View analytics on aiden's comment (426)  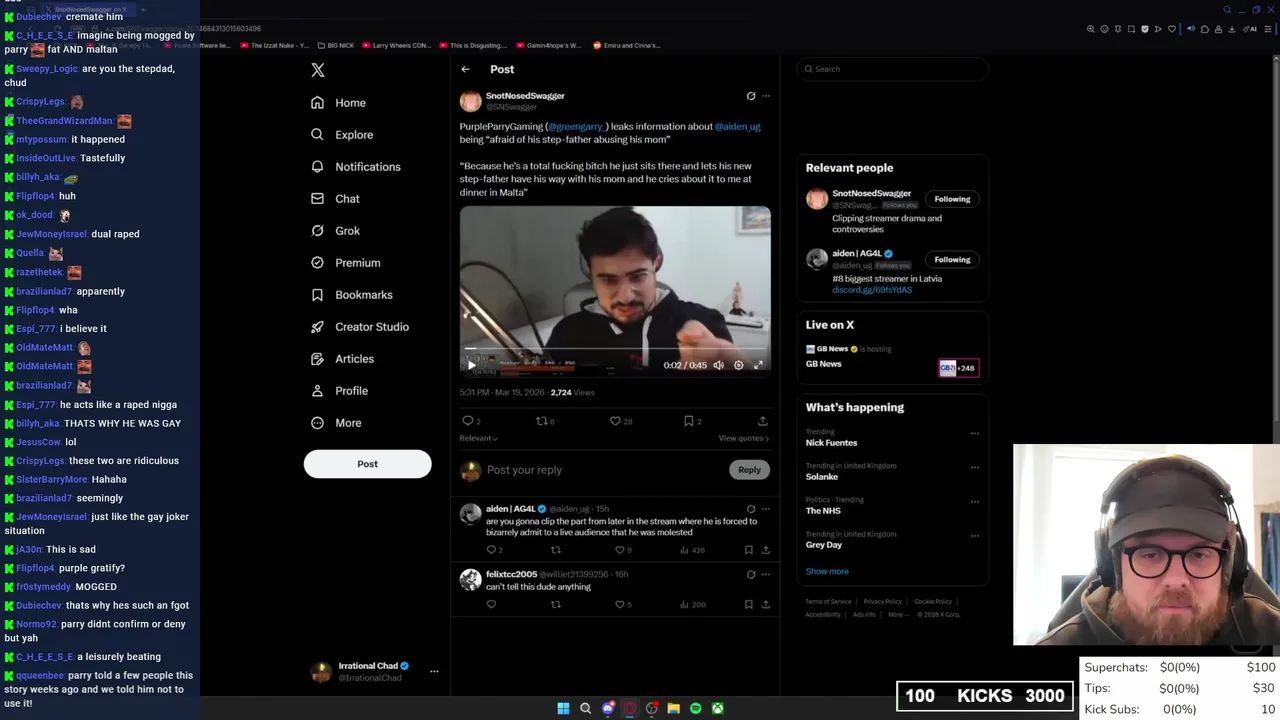pyautogui.click(x=692, y=550)
